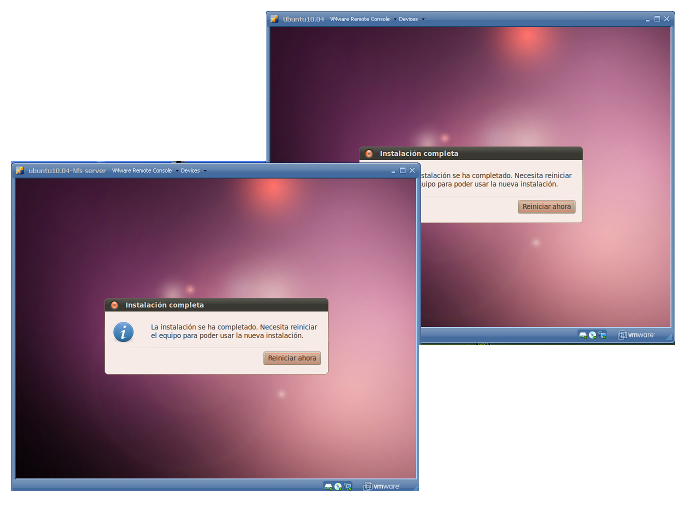Close the Ubuntu10.04 console window

click(x=667, y=19)
